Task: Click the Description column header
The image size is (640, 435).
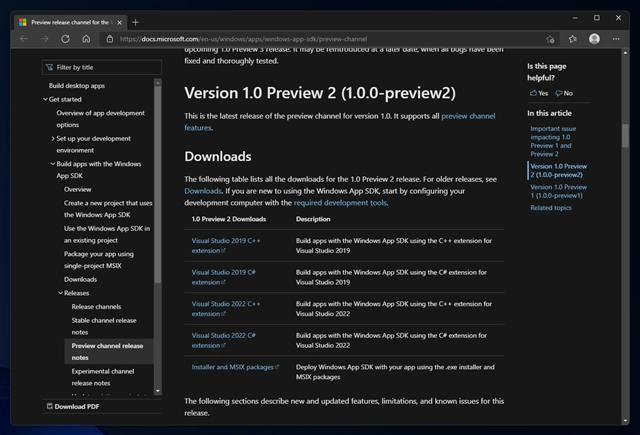Action: point(313,219)
